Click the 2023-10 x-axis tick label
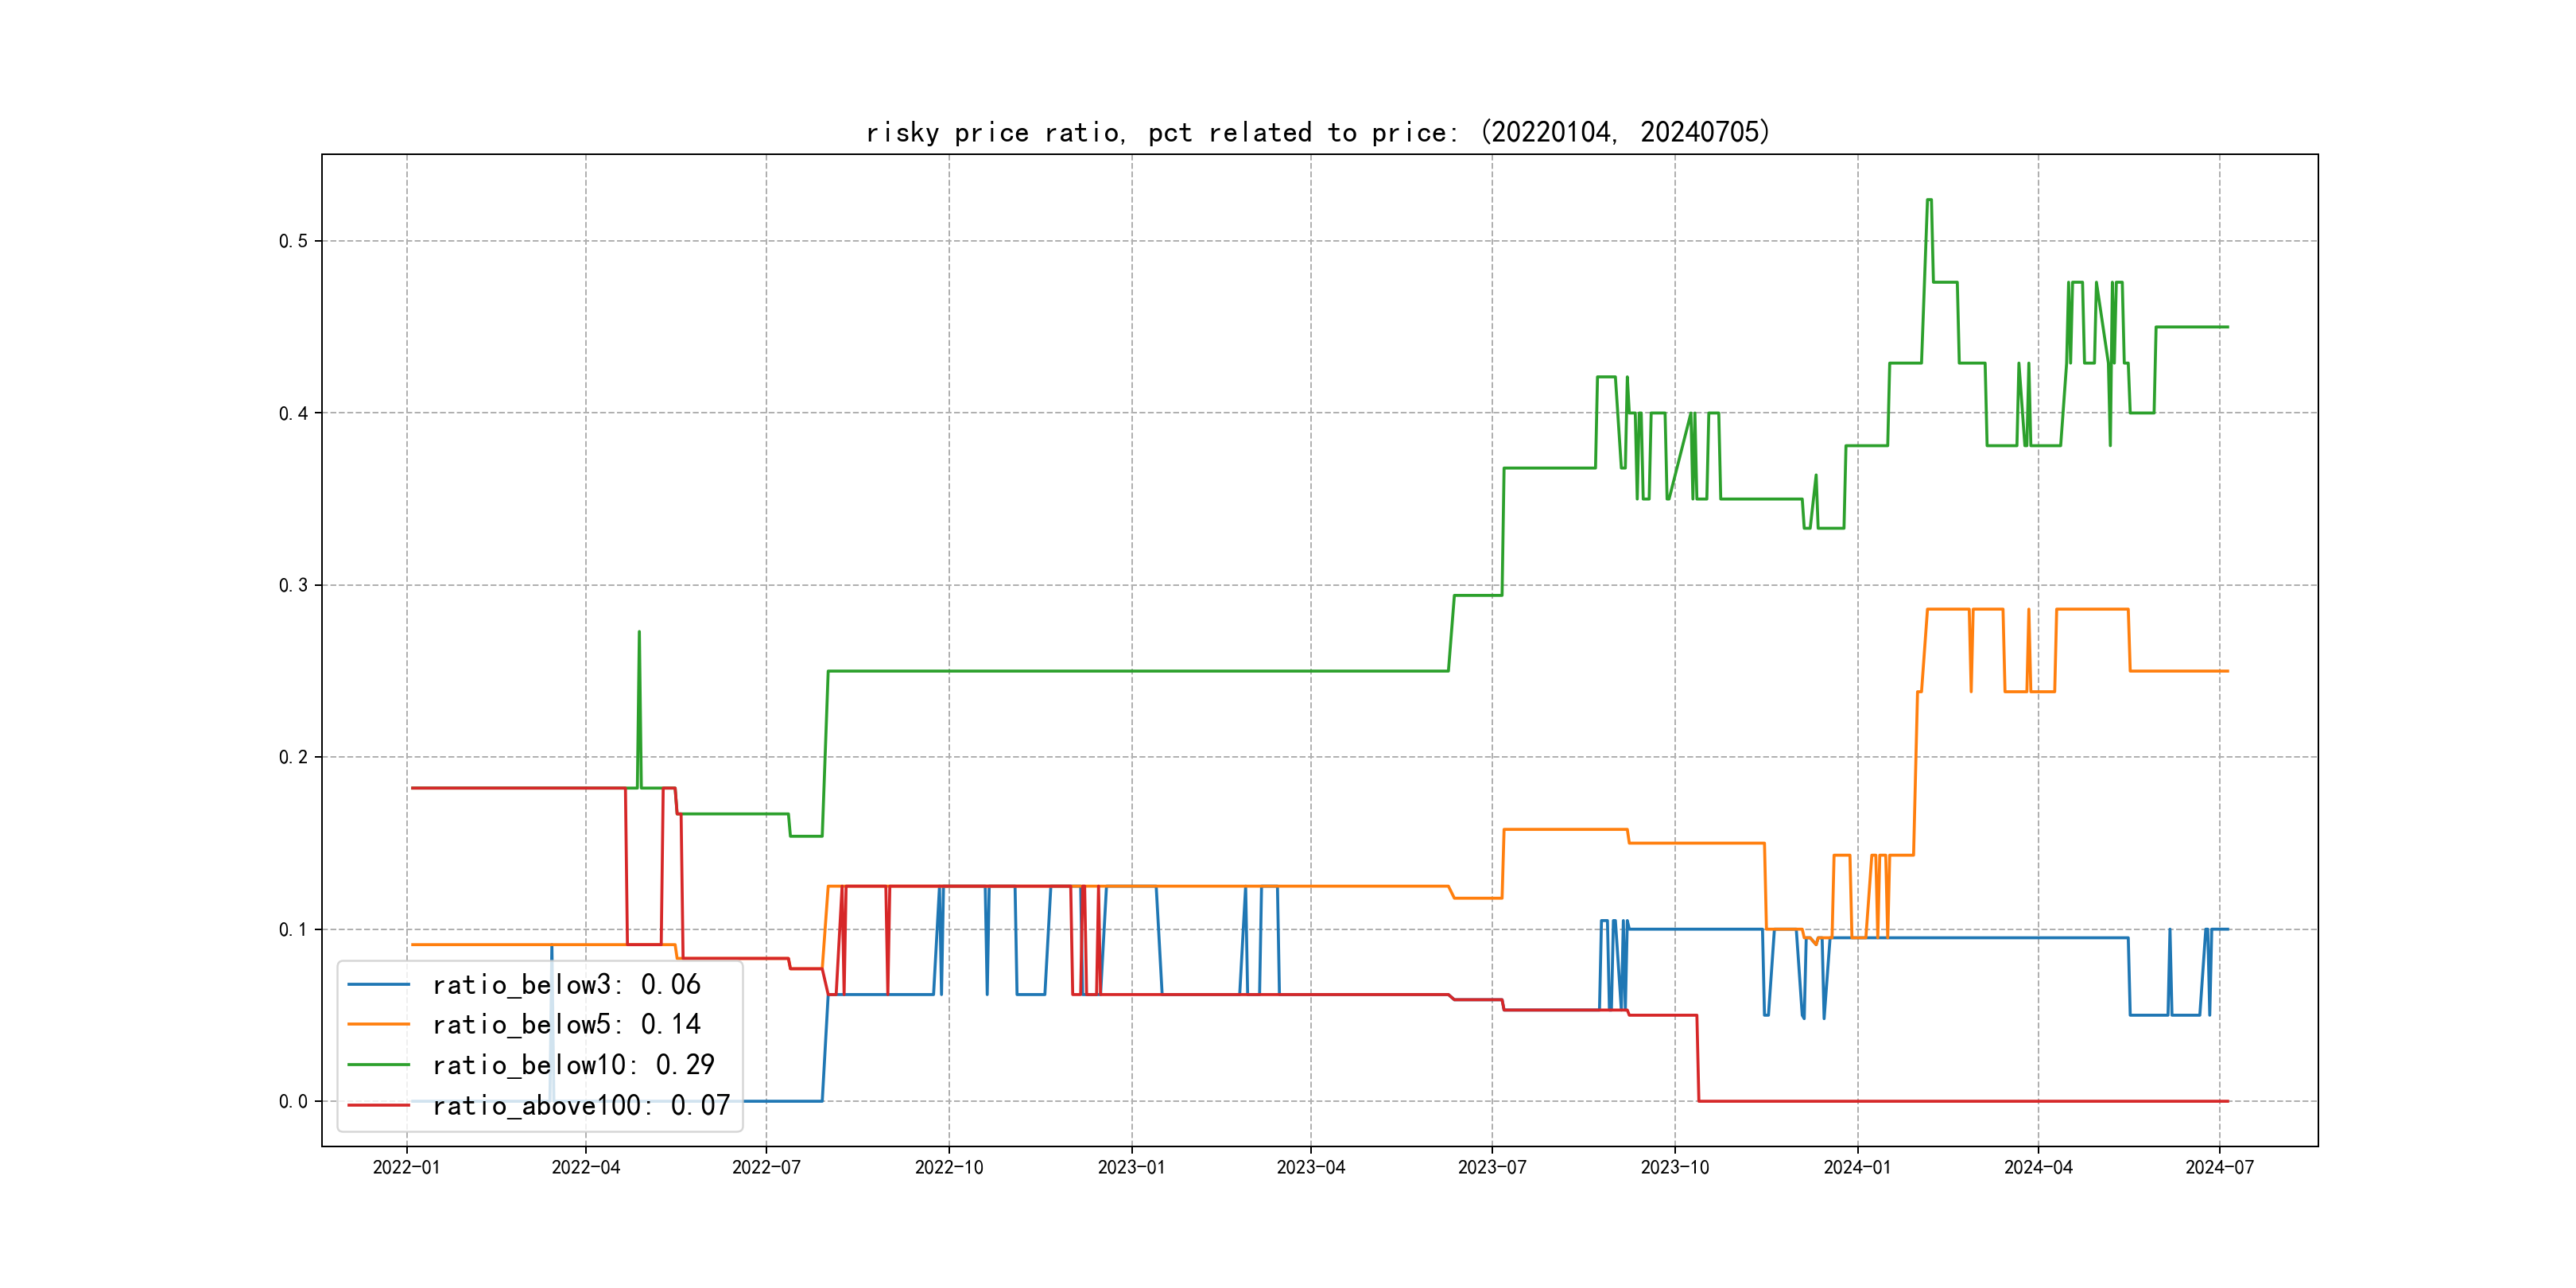This screenshot has width=2576, height=1288. (1674, 1167)
